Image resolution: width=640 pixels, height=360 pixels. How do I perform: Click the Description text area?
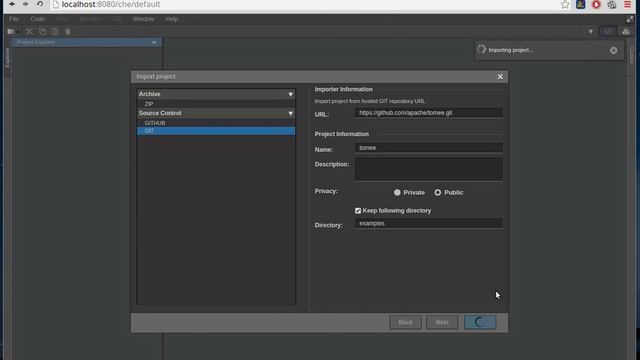tap(429, 169)
